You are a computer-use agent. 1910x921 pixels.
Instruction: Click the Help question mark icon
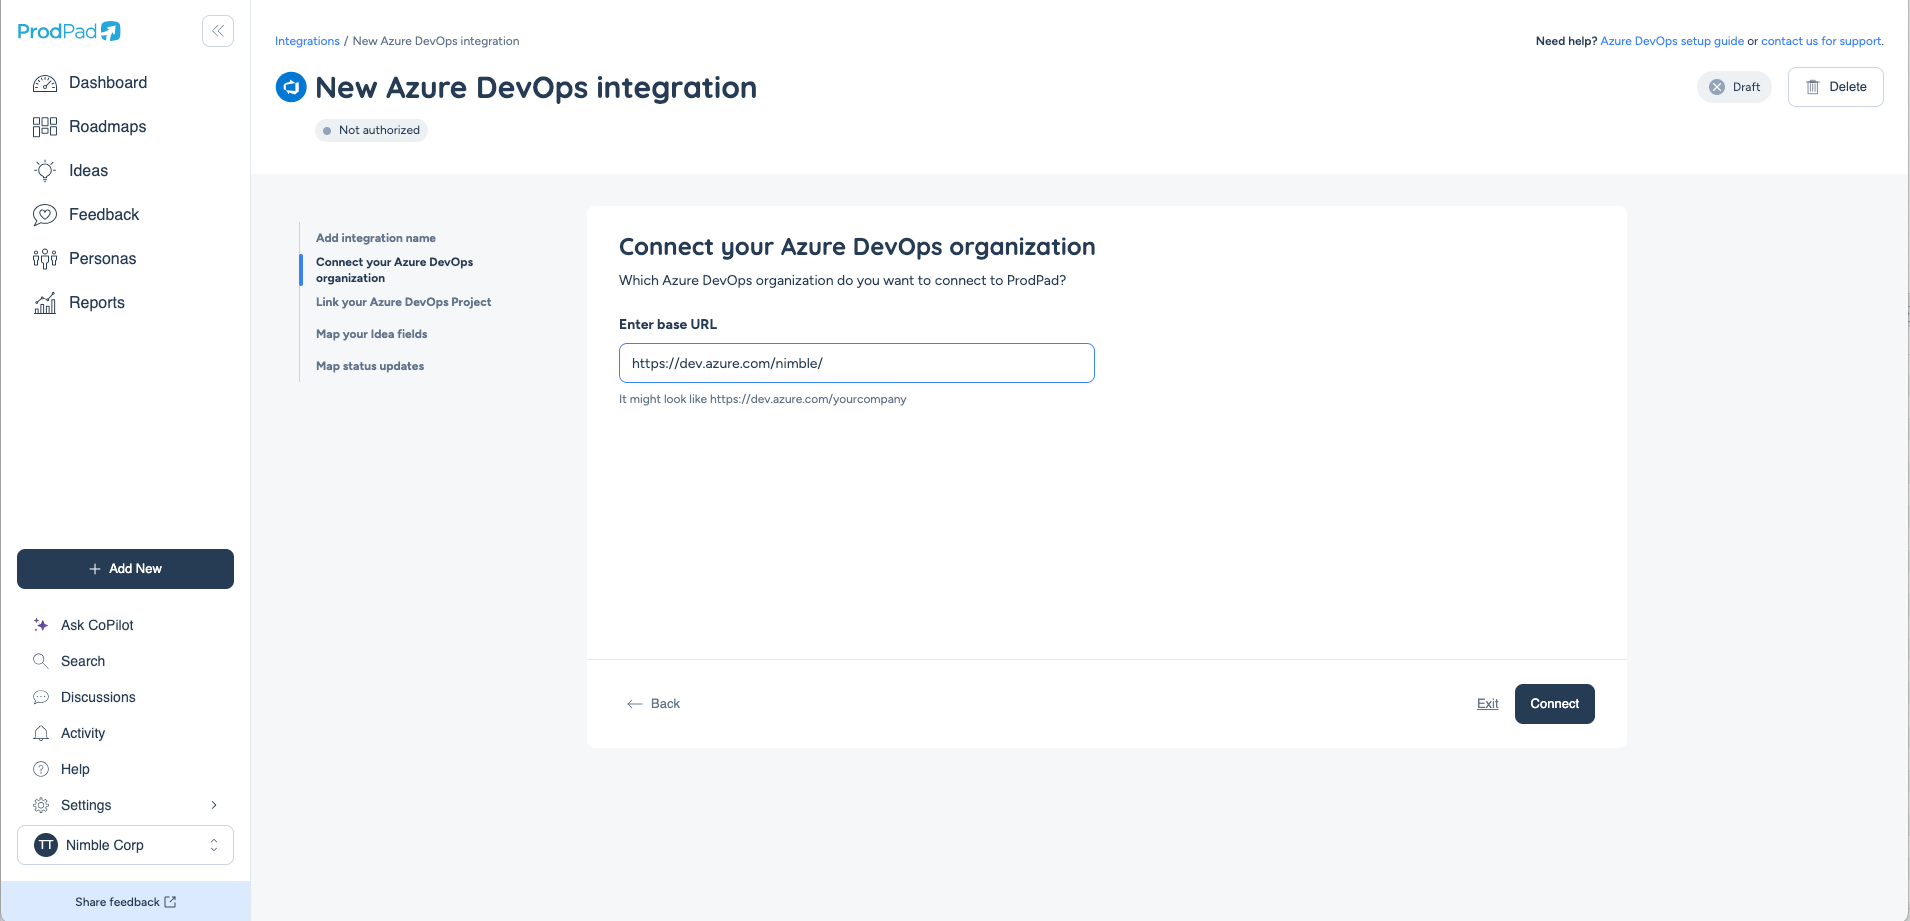click(41, 769)
